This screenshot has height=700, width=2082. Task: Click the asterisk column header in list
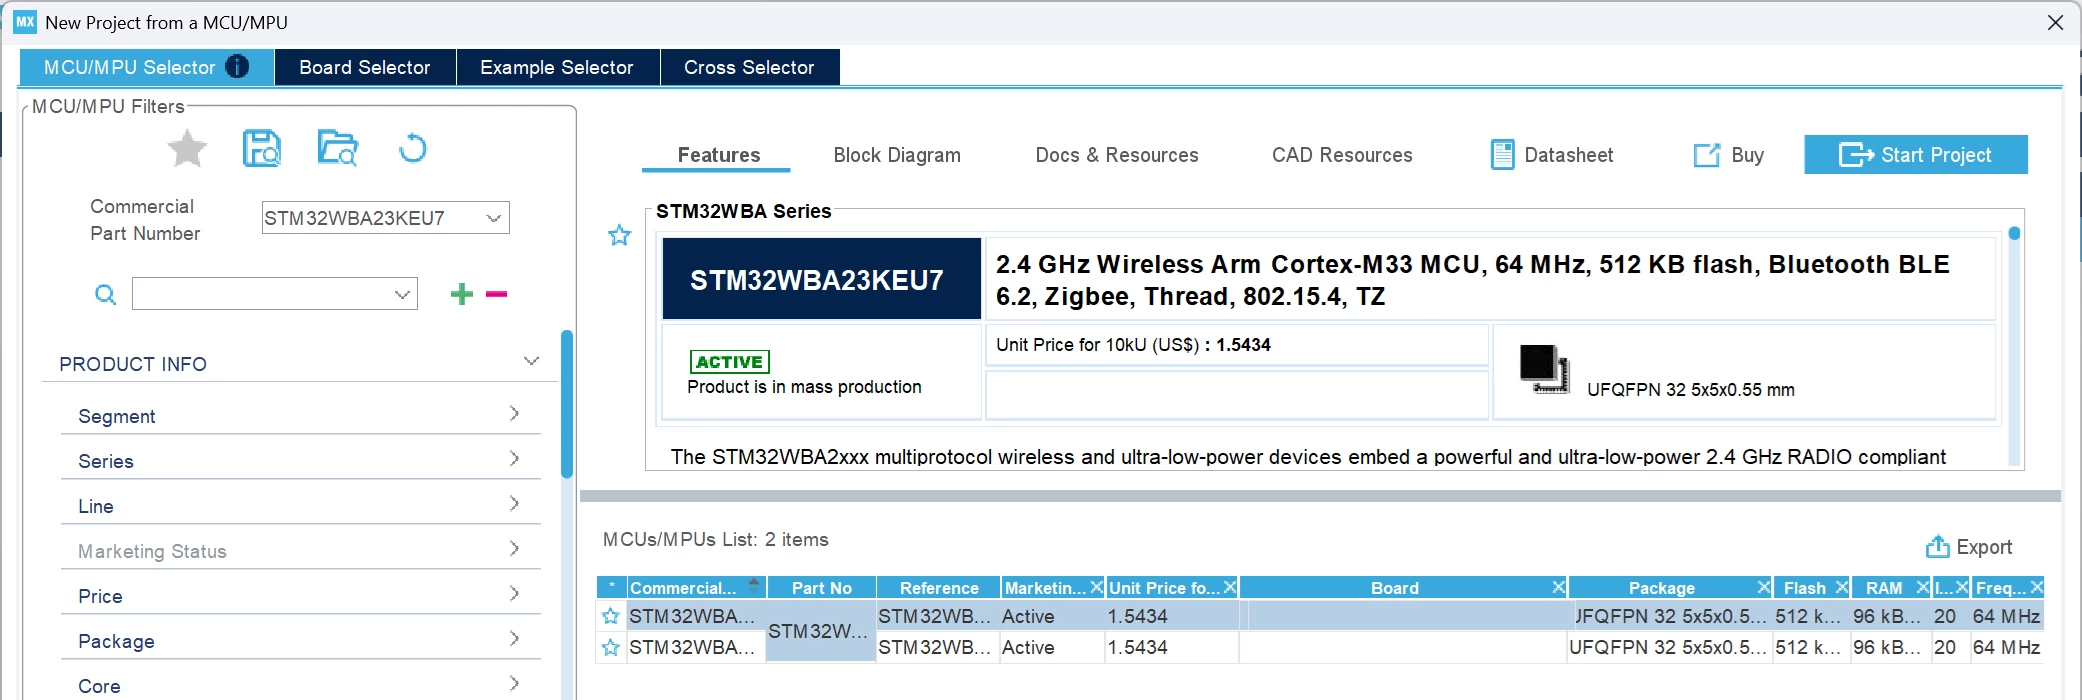[611, 587]
